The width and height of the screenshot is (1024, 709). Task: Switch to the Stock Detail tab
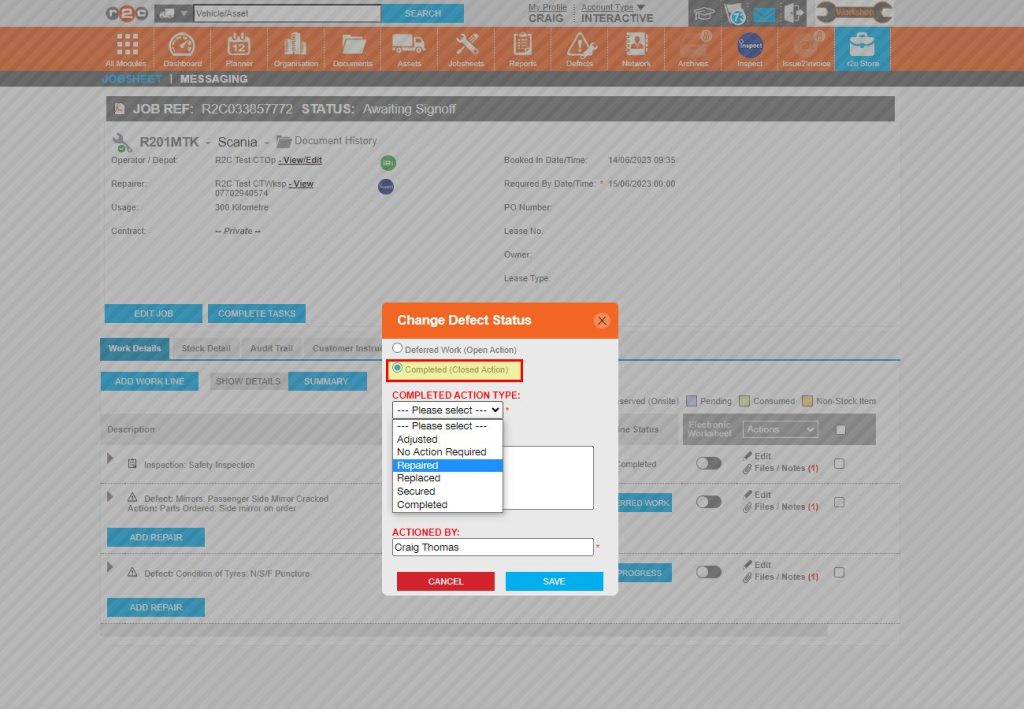click(206, 349)
